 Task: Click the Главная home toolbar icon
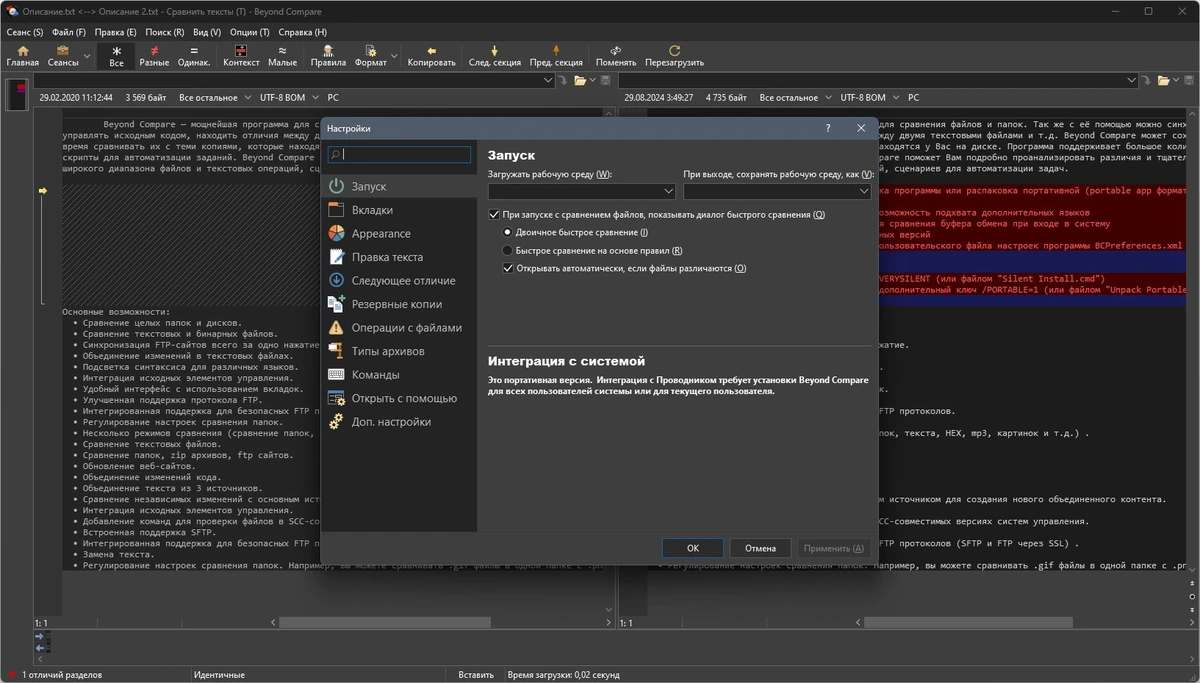[x=22, y=56]
